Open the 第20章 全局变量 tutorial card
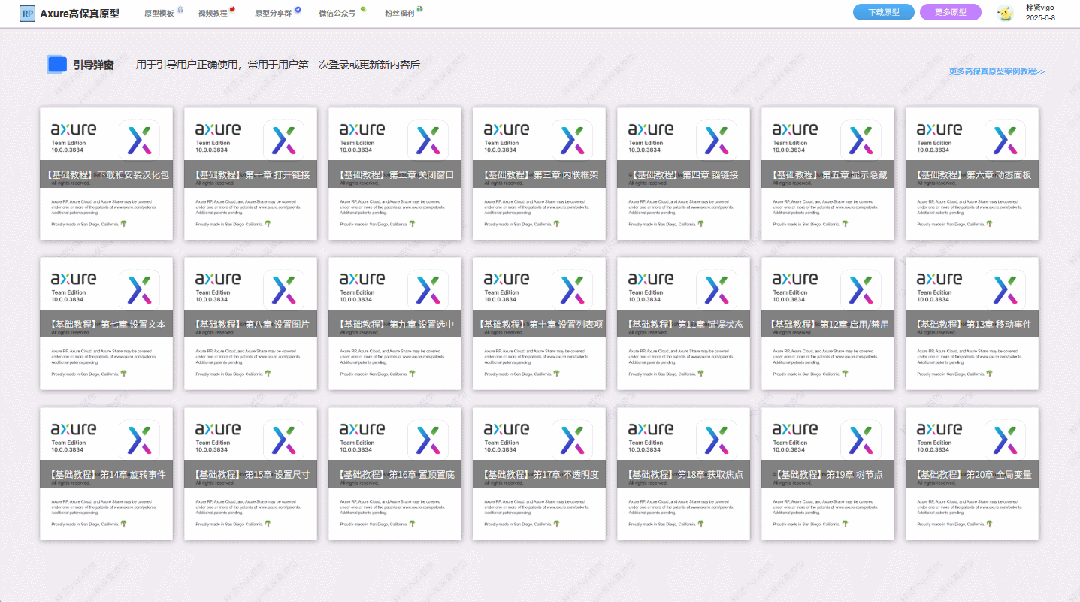Viewport: 1080px width, 602px height. (972, 473)
